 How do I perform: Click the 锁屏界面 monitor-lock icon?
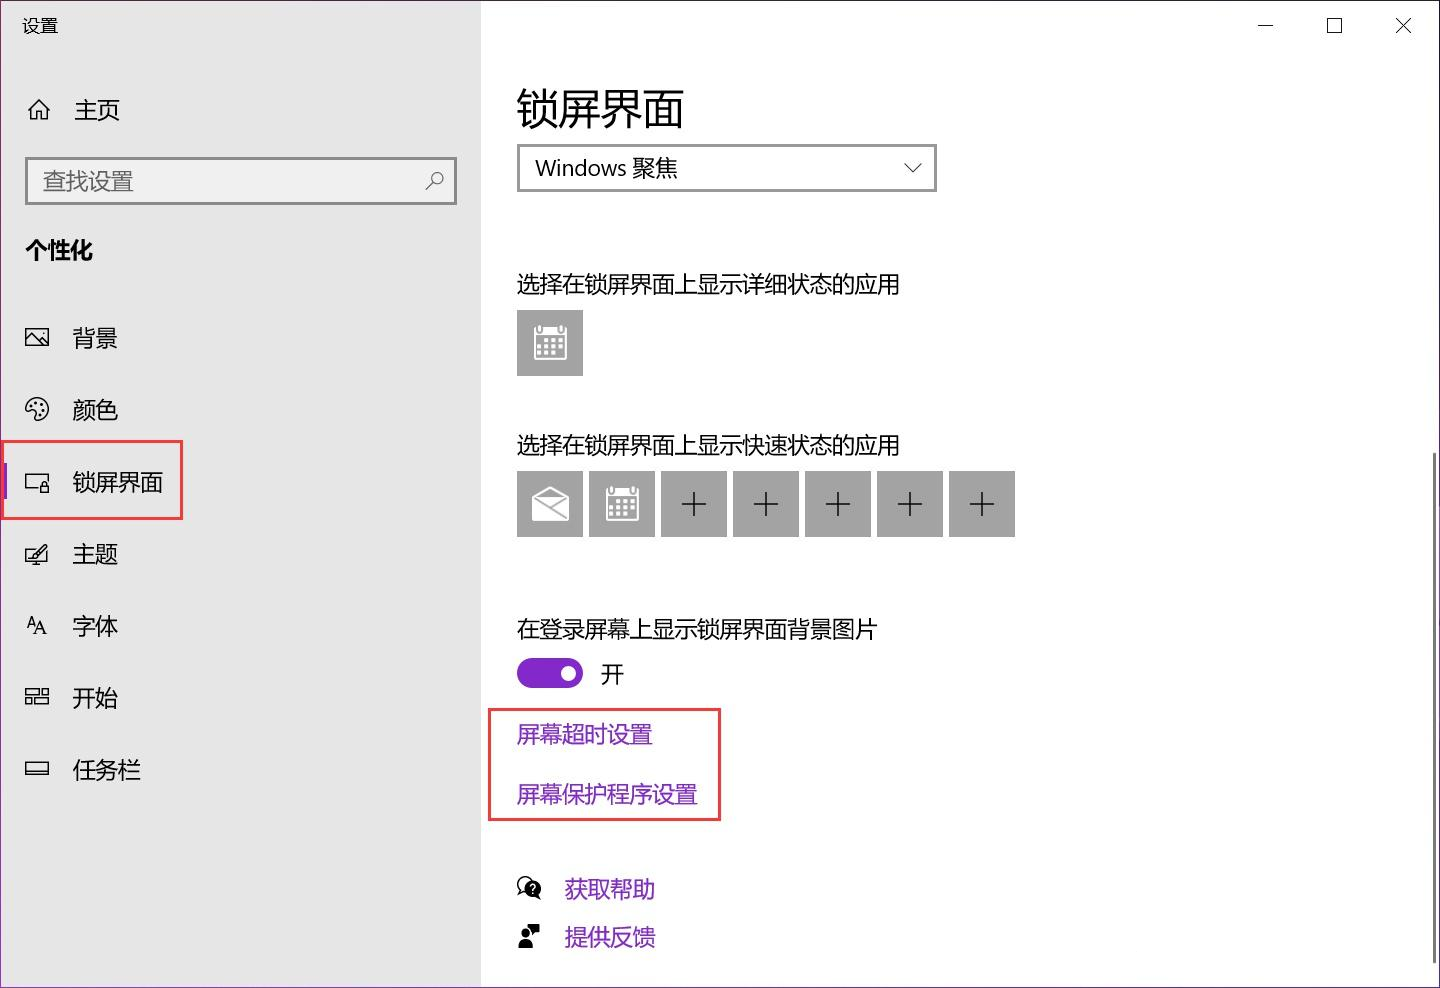point(37,482)
